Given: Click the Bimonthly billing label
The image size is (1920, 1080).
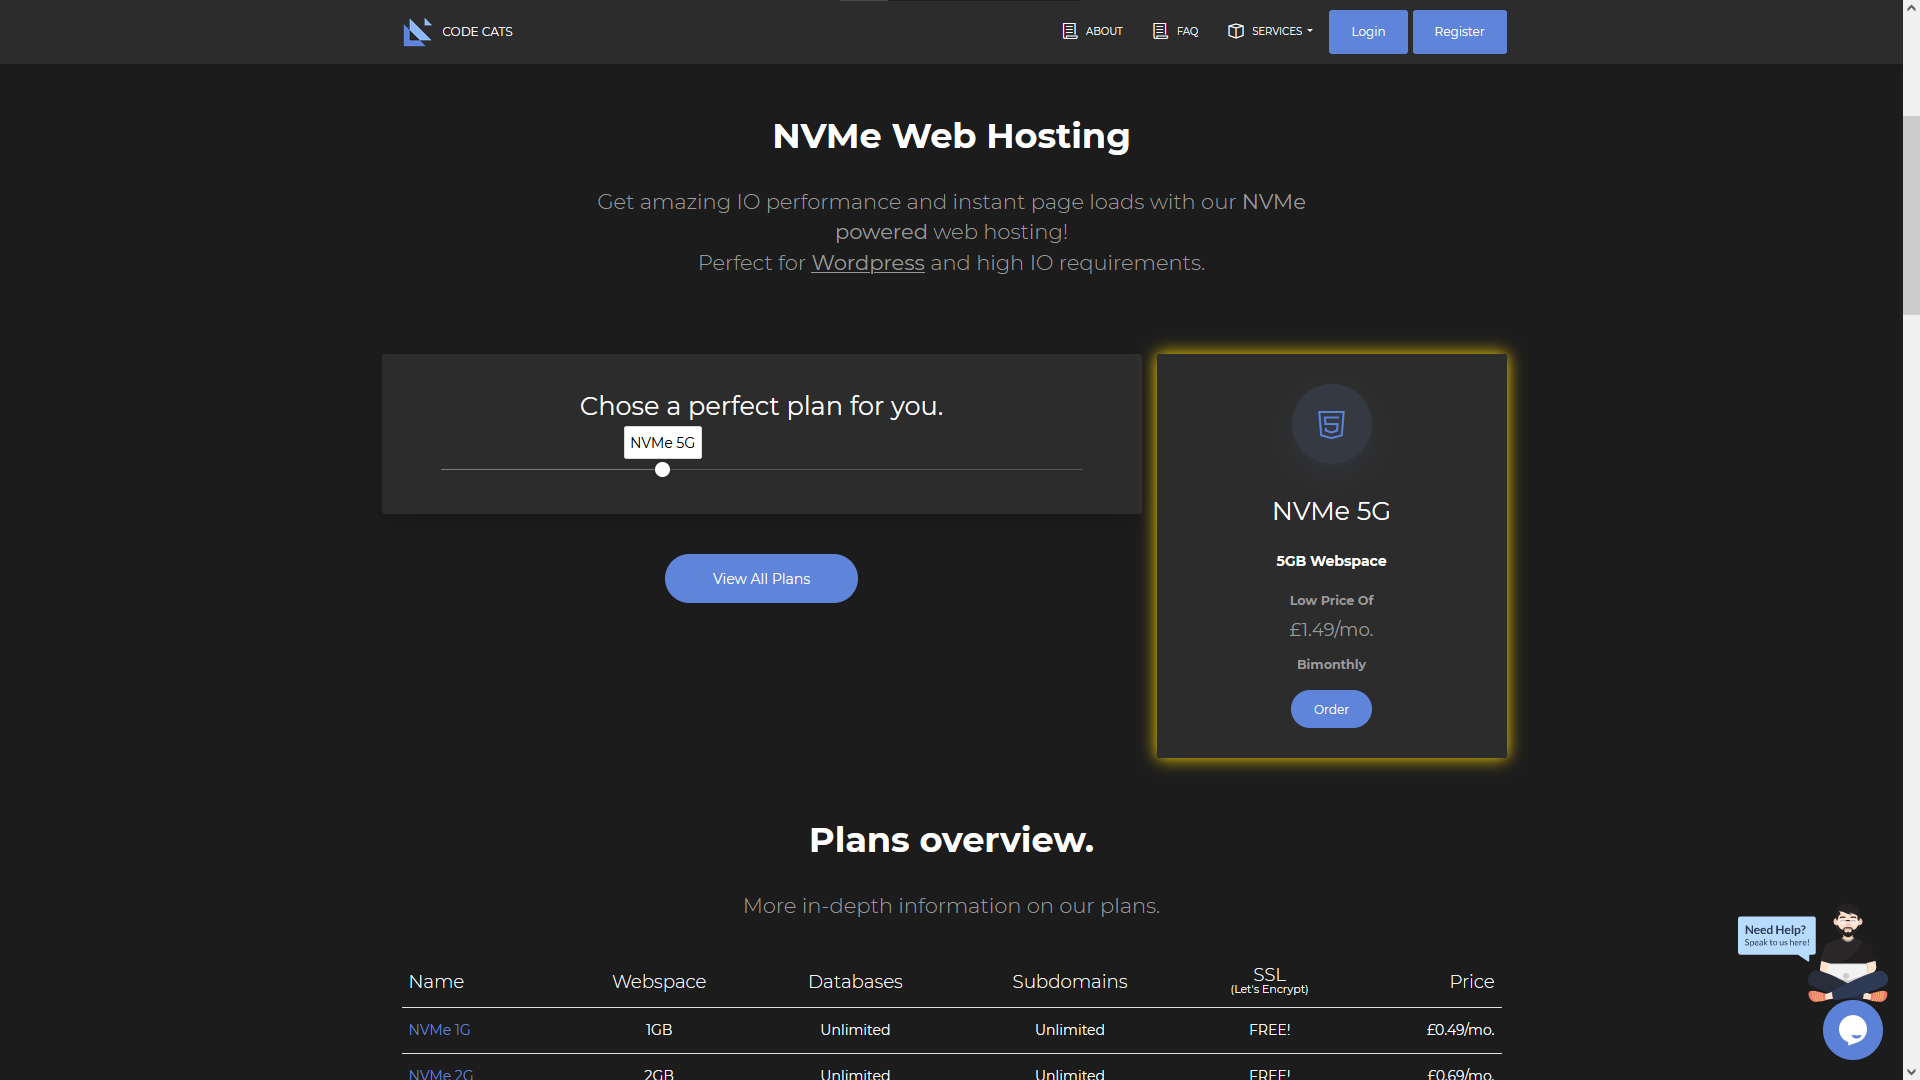Looking at the screenshot, I should 1331,665.
